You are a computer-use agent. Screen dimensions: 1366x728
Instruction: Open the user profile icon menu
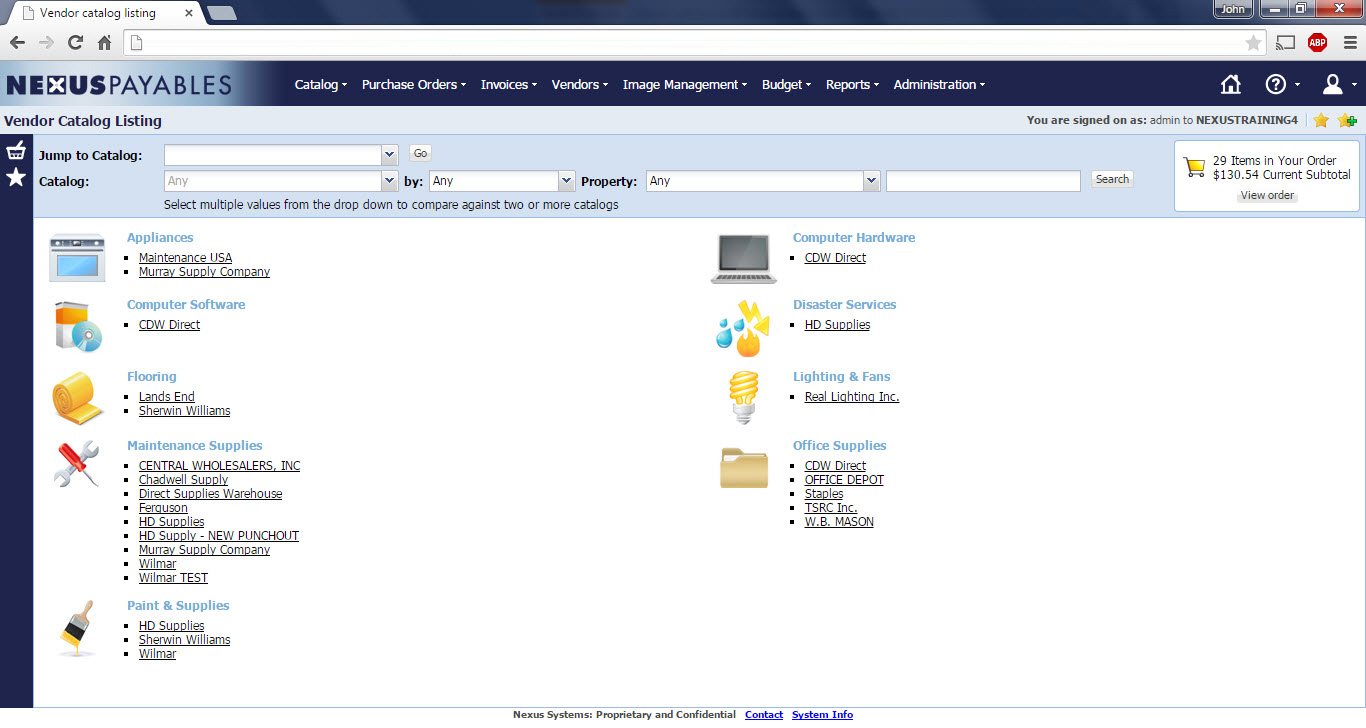[1332, 85]
